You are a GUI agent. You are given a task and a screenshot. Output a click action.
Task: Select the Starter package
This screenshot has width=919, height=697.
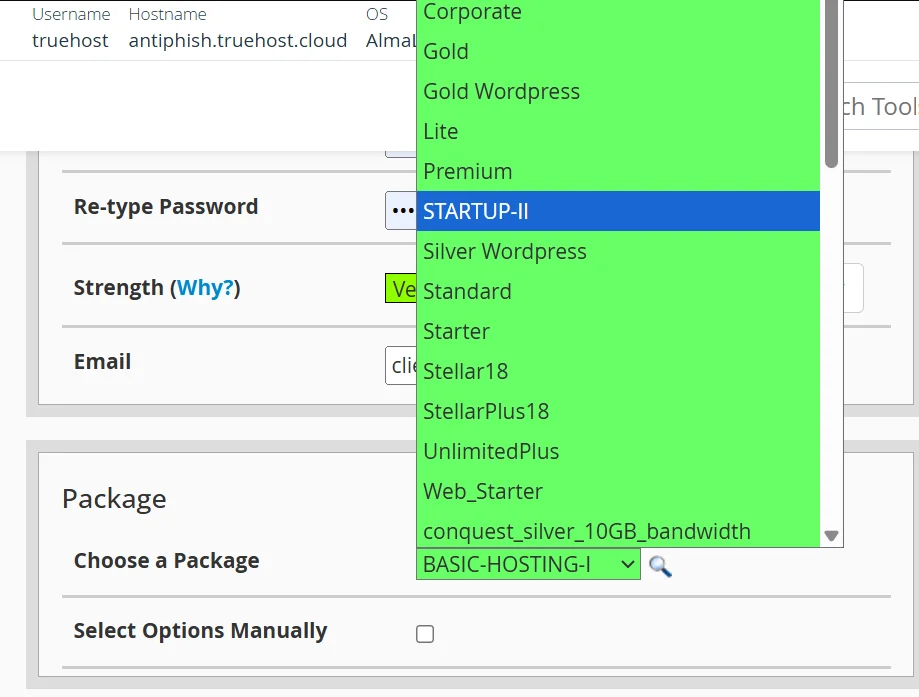617,331
